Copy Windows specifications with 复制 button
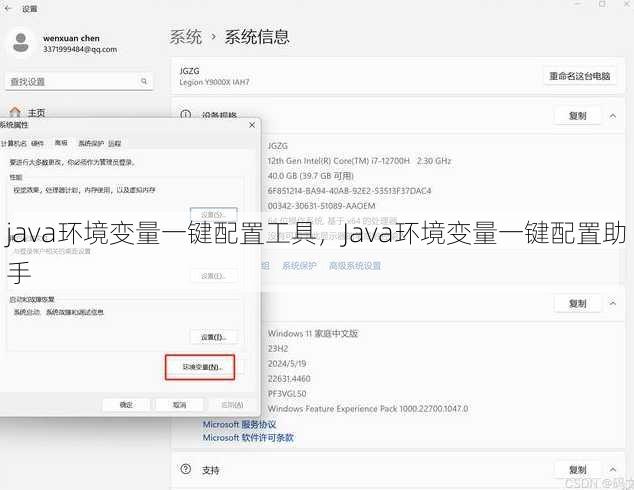The width and height of the screenshot is (634, 490). [x=577, y=303]
